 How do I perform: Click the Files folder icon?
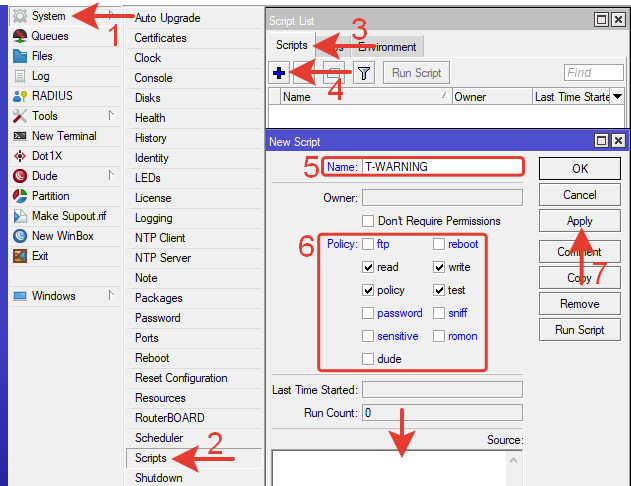[x=20, y=56]
